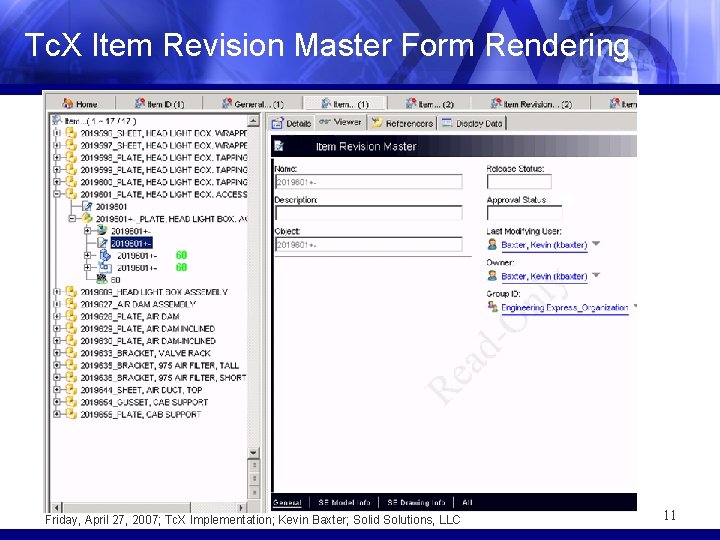Image resolution: width=720 pixels, height=540 pixels.
Task: Expand the 2019628_PLATE, AIR DAM item
Action: 56,316
